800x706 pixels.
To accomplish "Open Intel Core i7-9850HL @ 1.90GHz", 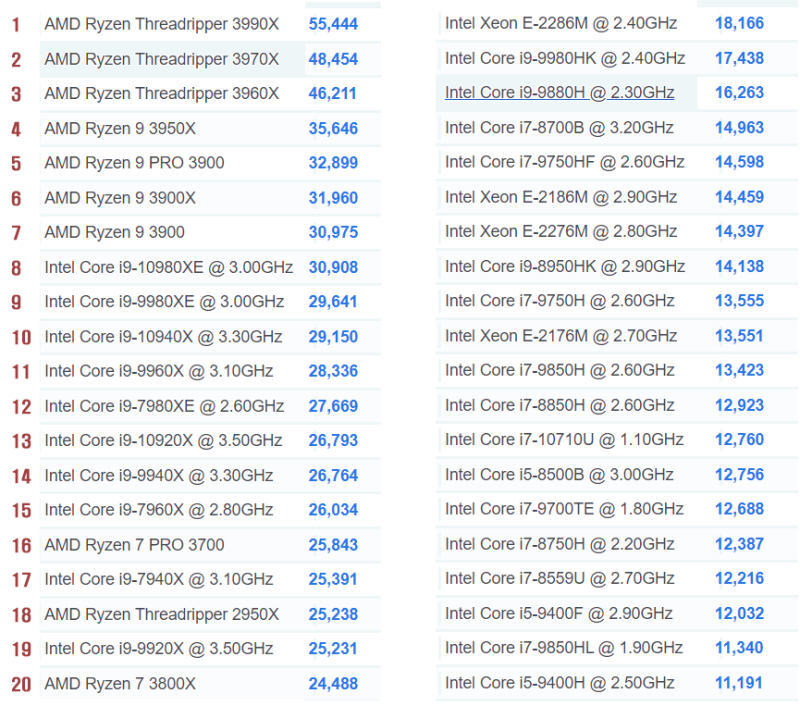I will point(564,647).
